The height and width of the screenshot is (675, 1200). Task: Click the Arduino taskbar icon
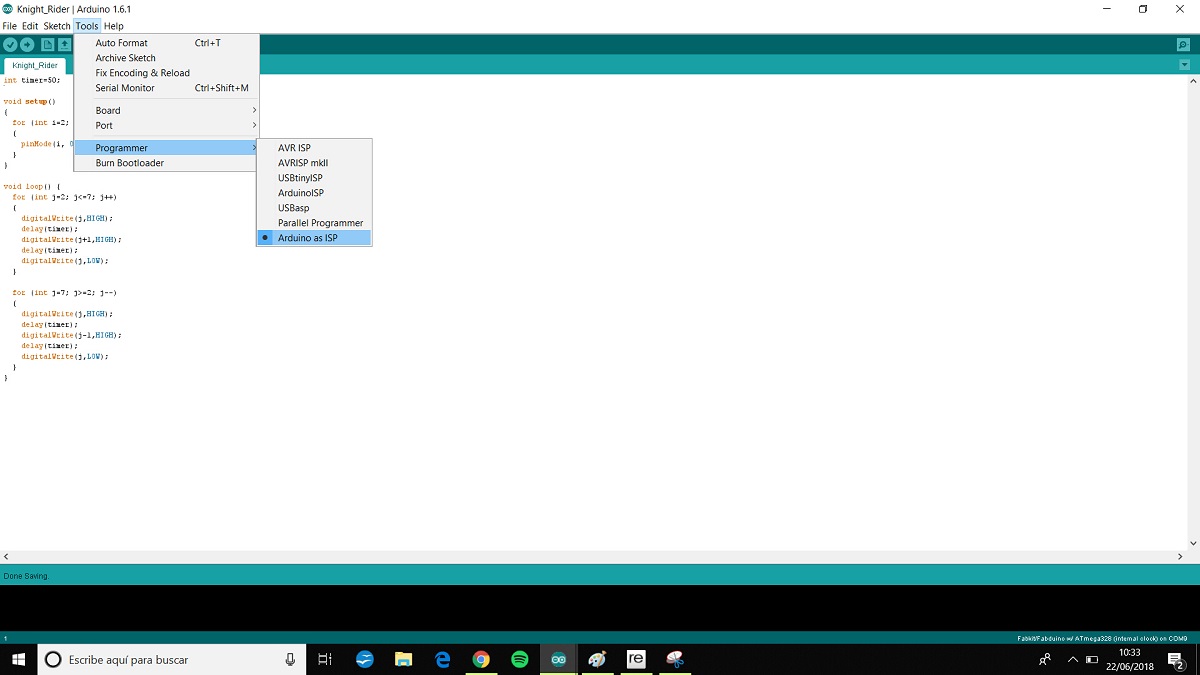[x=559, y=659]
